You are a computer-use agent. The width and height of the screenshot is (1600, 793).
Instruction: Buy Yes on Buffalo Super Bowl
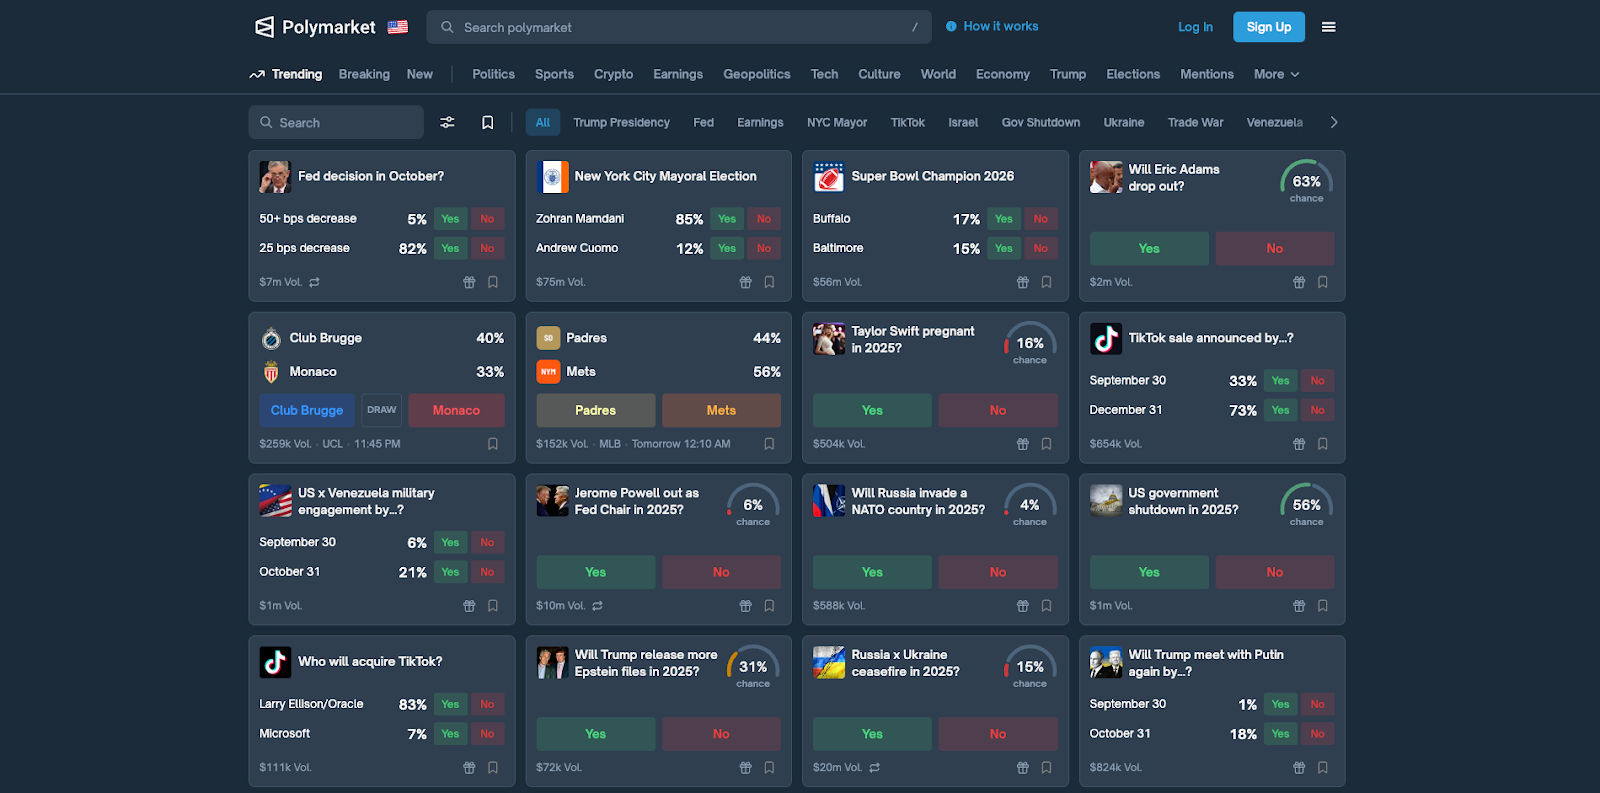1004,219
